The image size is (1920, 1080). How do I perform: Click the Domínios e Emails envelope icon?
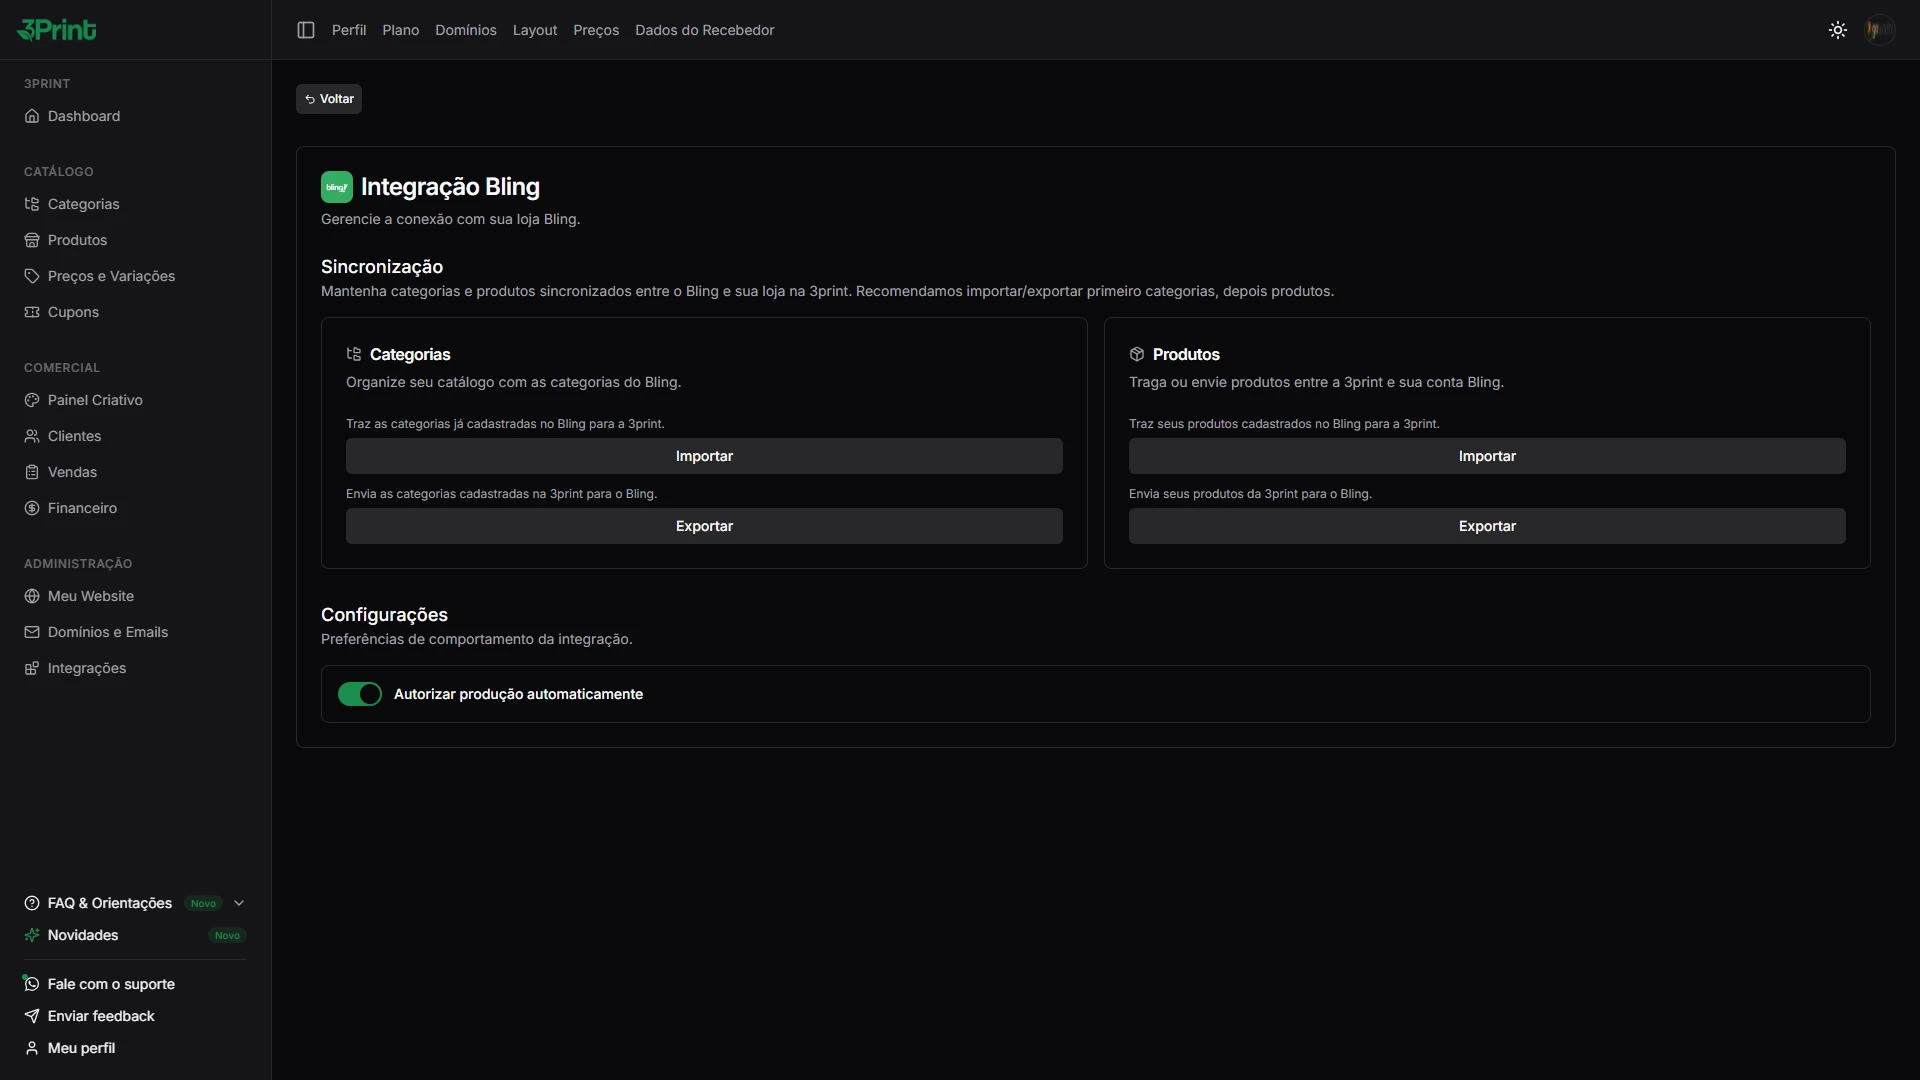point(32,632)
